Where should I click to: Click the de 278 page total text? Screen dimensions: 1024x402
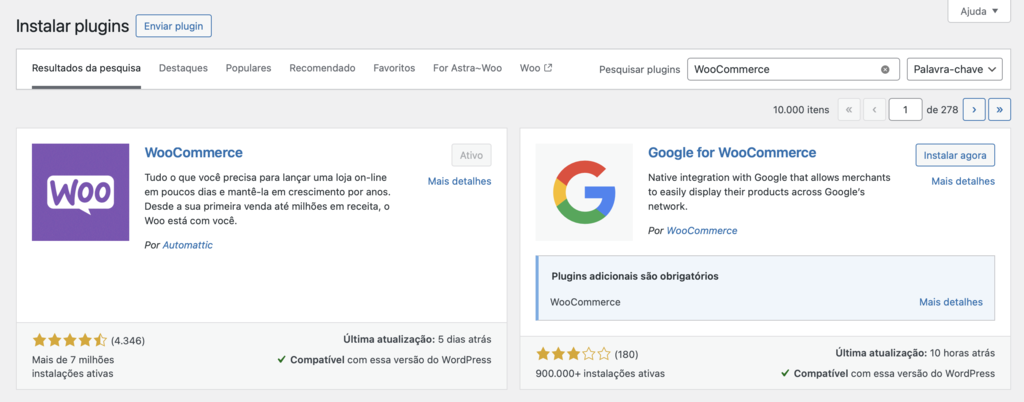click(x=942, y=110)
